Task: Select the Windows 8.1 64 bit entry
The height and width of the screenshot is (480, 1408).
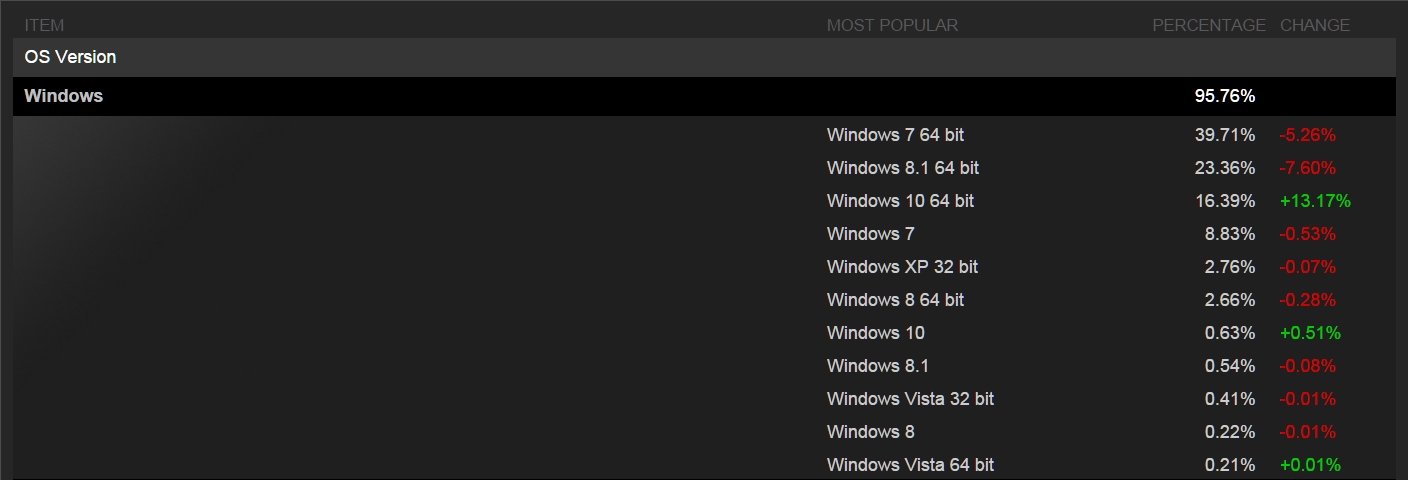Action: [902, 168]
